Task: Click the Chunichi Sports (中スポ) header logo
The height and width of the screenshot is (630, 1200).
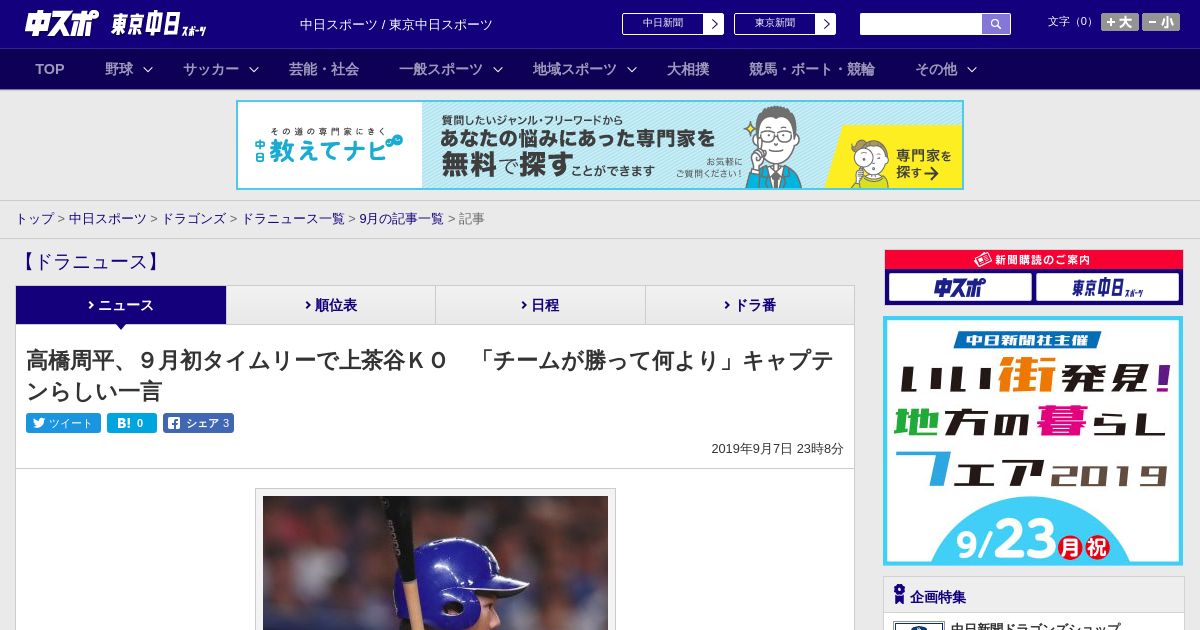Action: [61, 23]
